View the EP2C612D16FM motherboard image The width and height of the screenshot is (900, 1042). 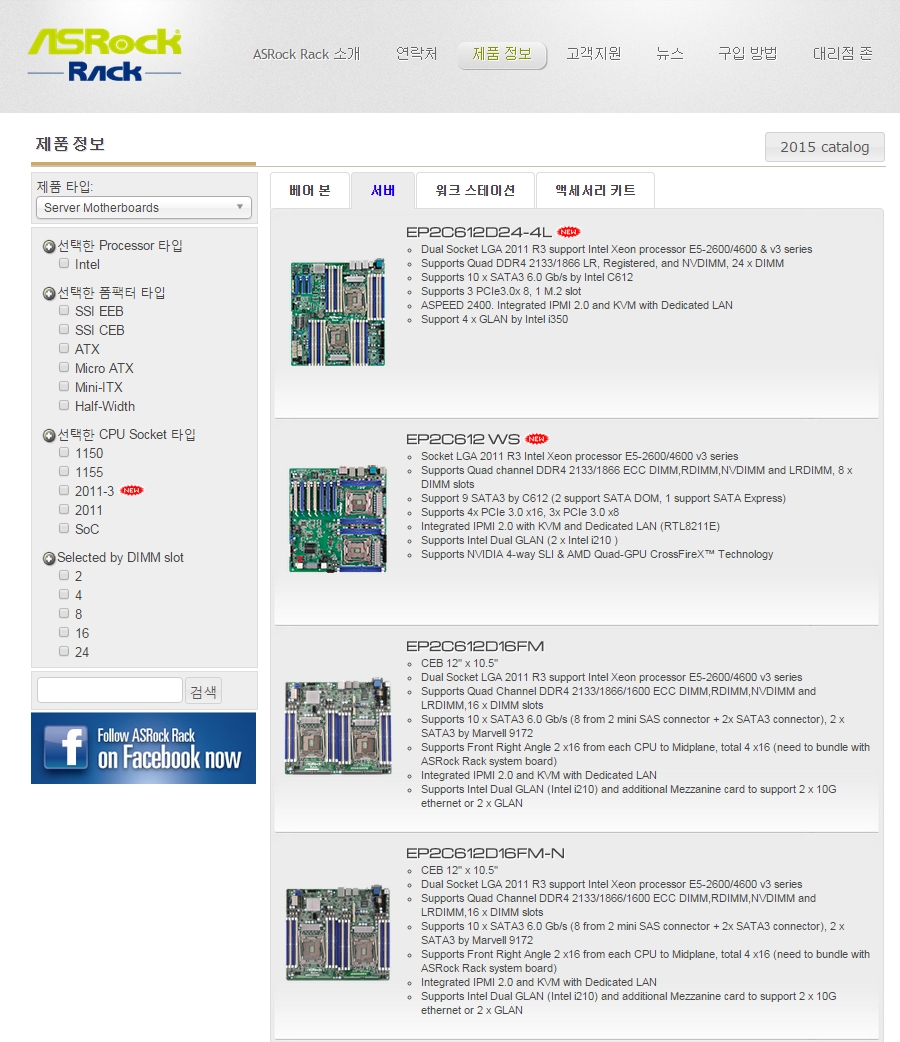pos(338,726)
